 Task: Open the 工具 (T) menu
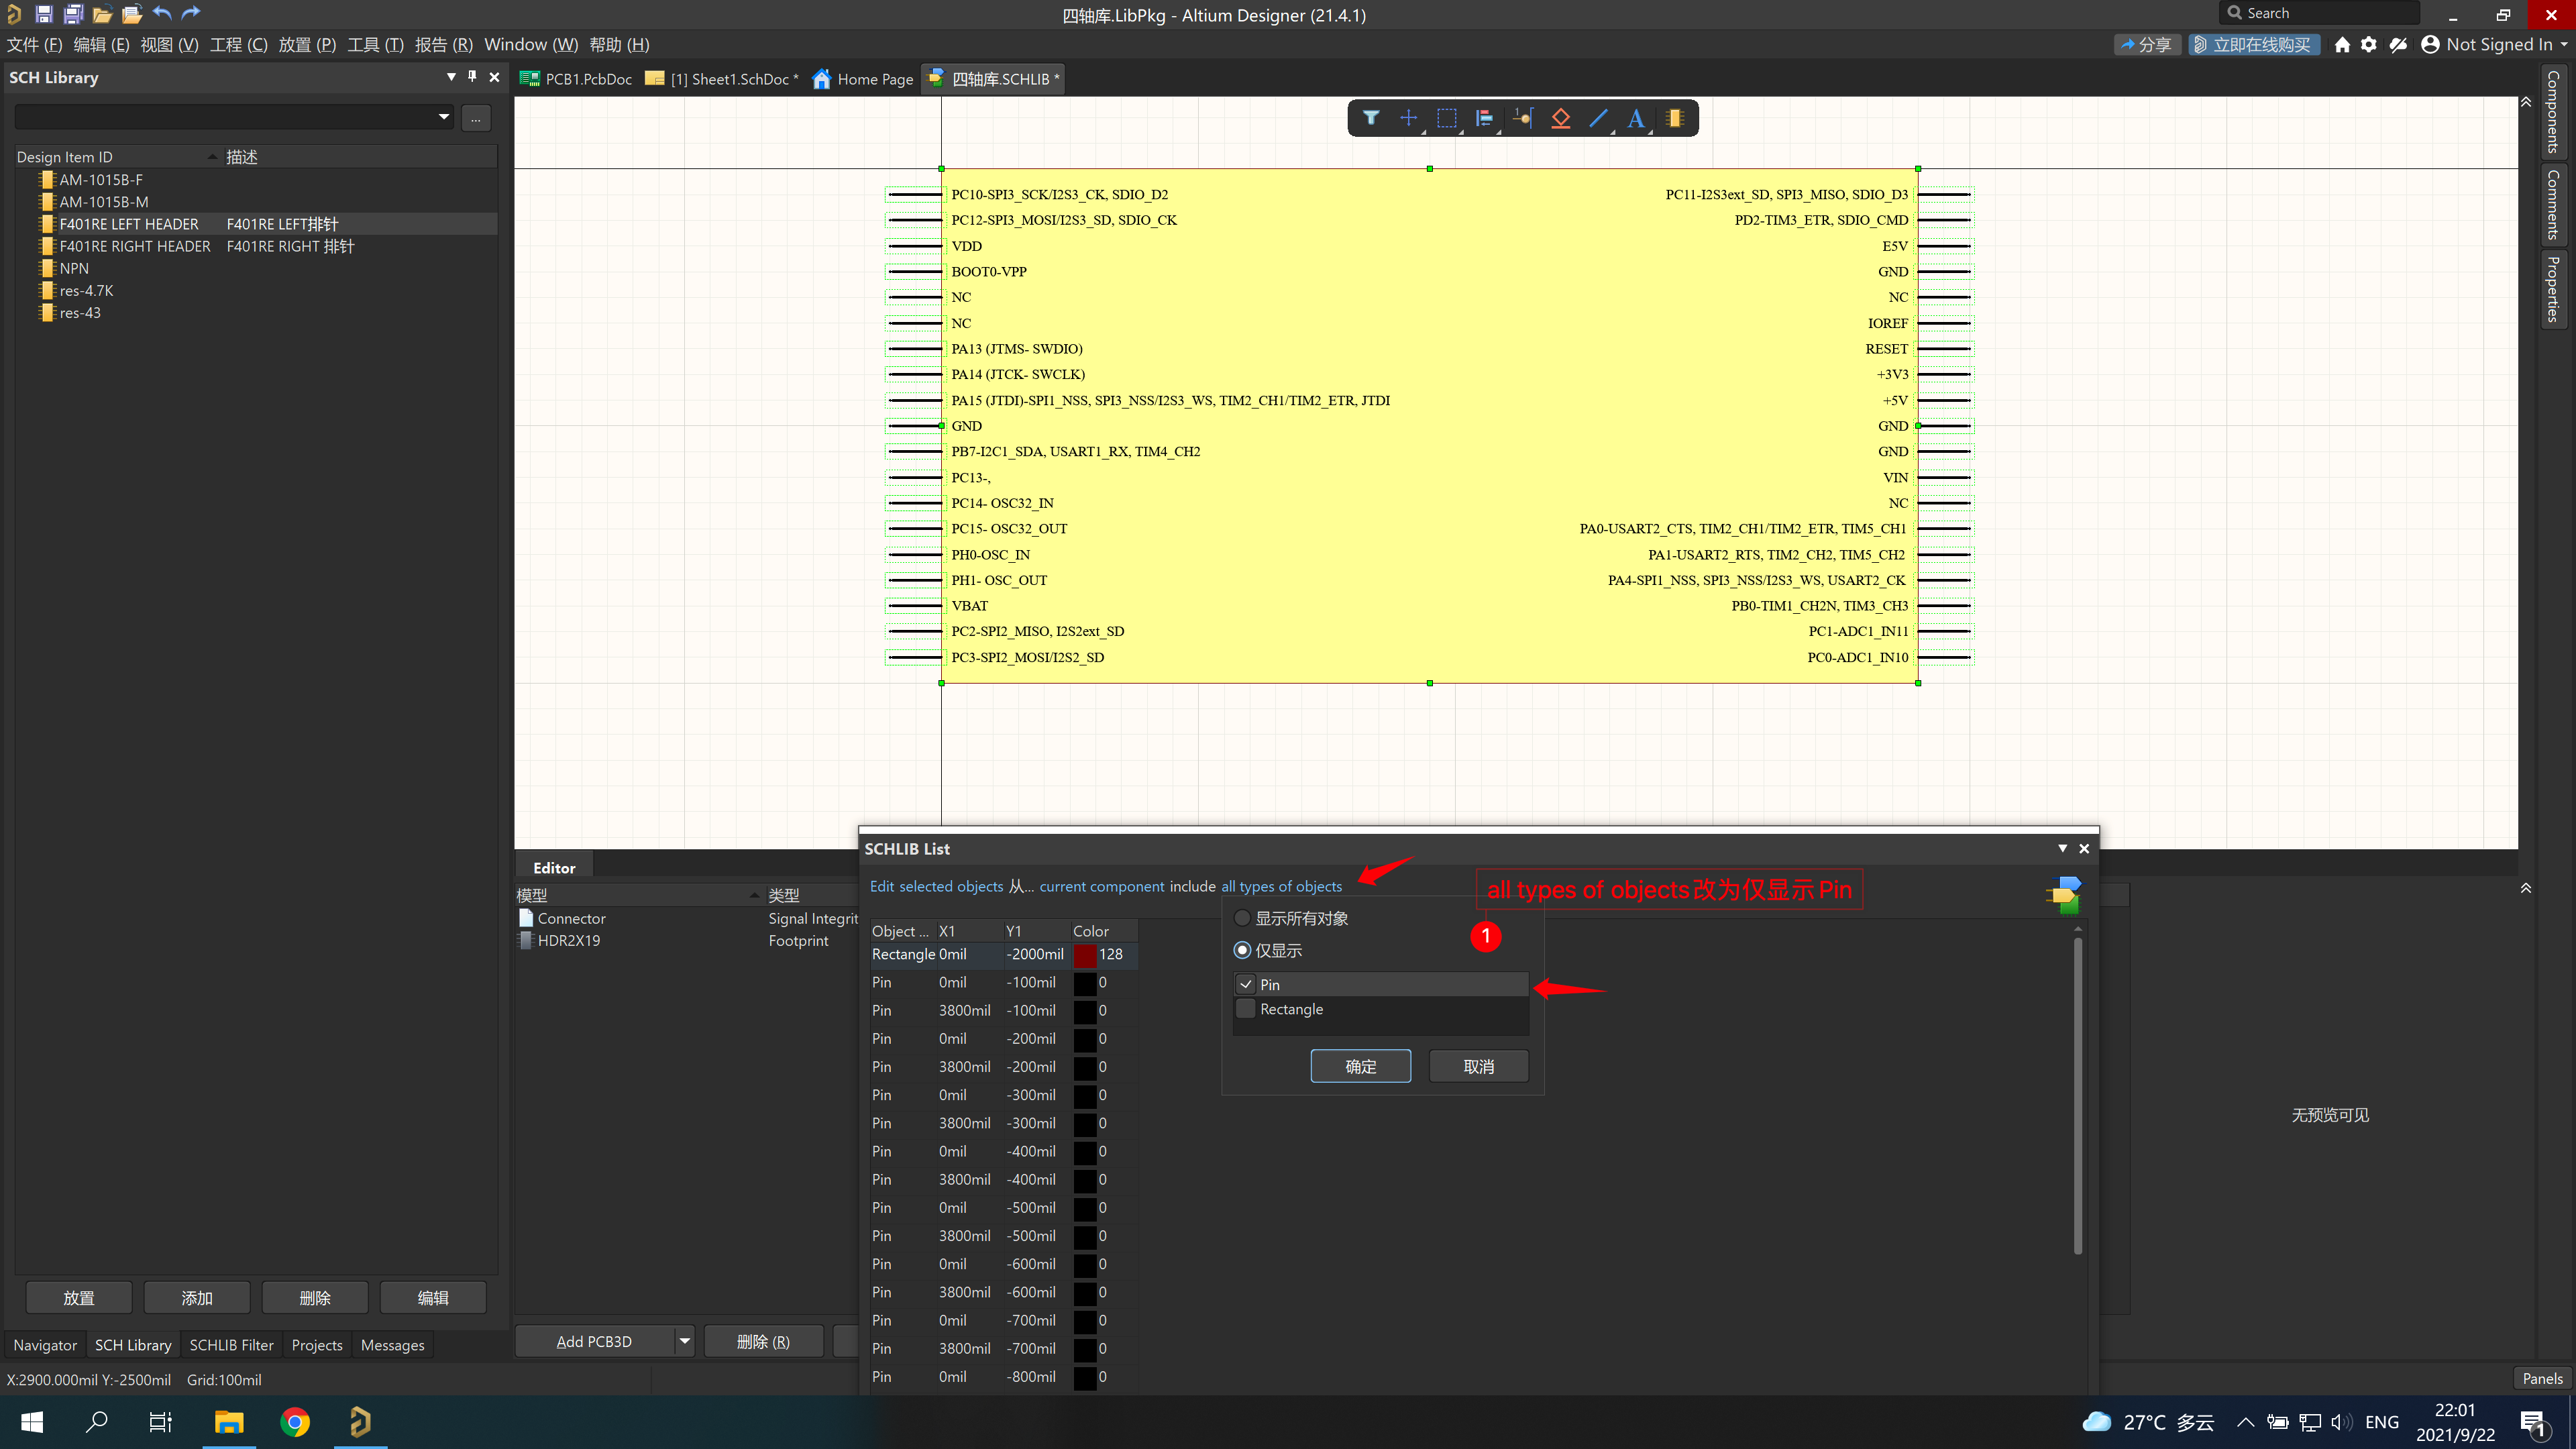tap(375, 44)
